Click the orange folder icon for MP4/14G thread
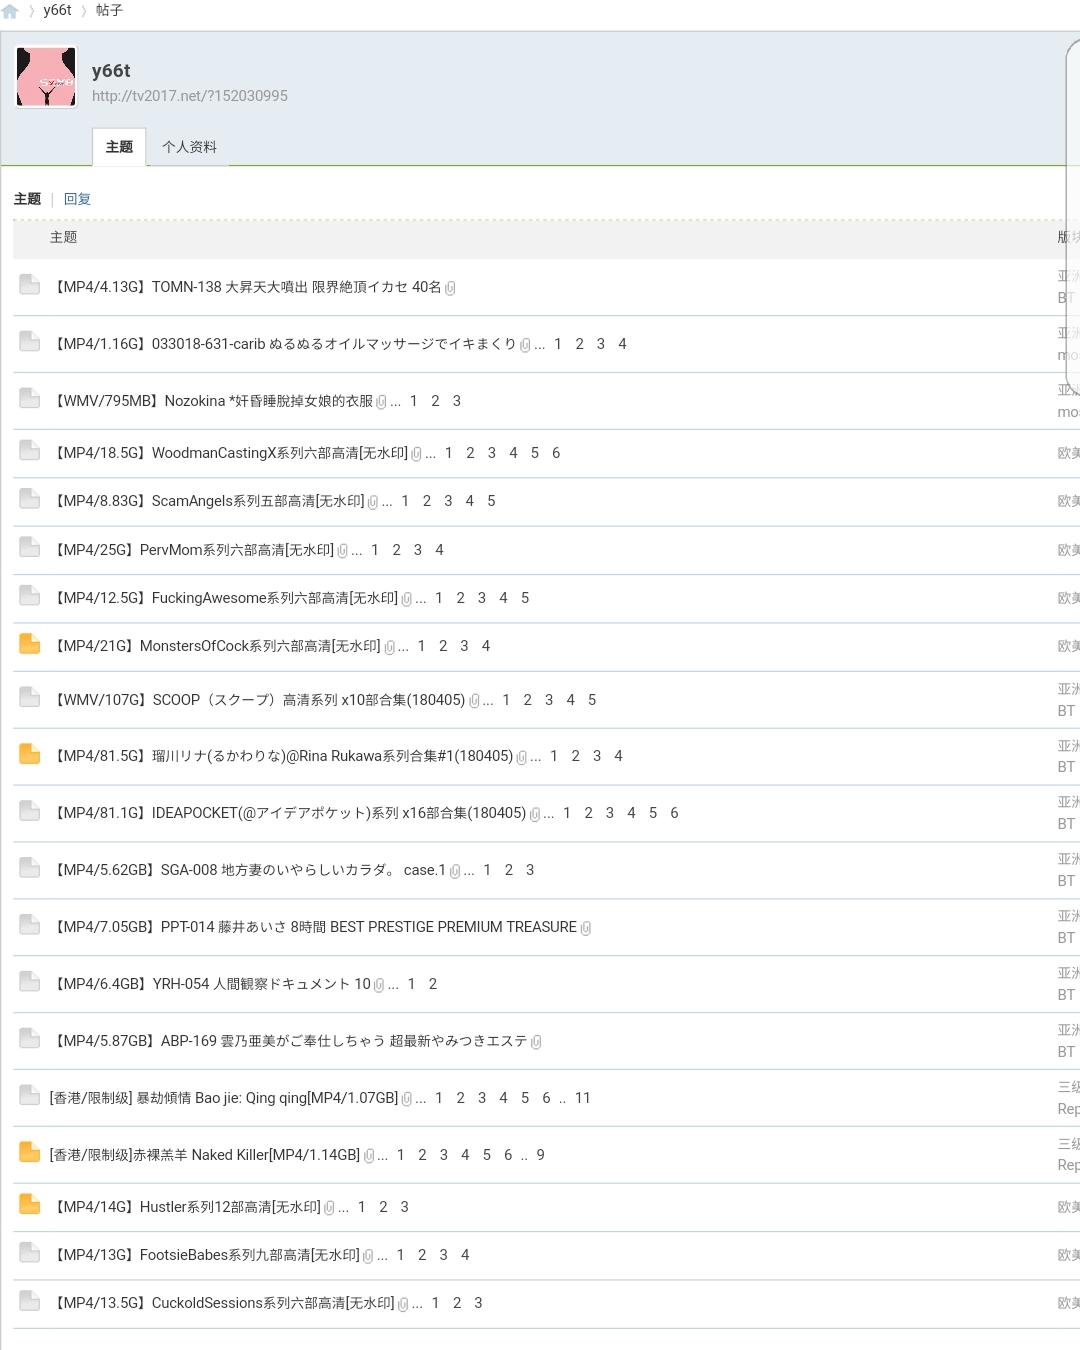 click(x=30, y=1204)
